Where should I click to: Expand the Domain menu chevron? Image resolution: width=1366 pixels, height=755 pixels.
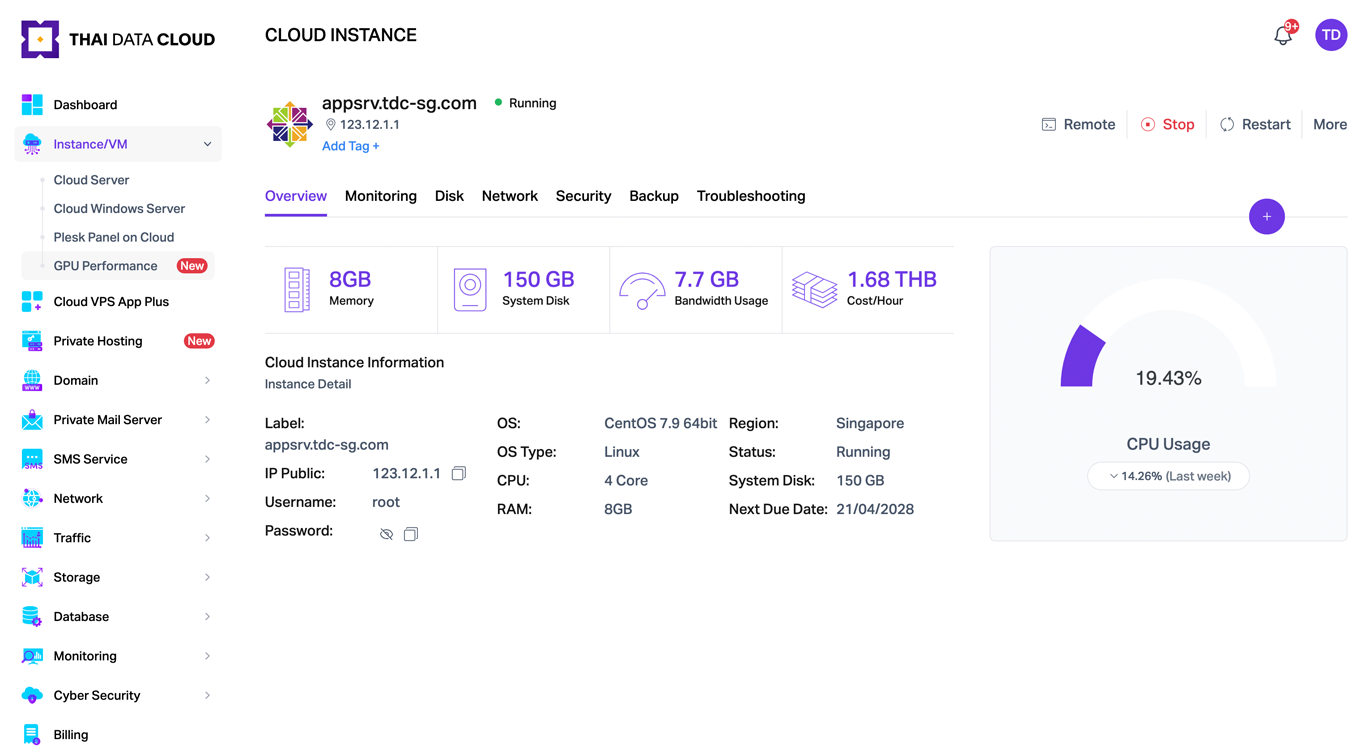coord(207,380)
